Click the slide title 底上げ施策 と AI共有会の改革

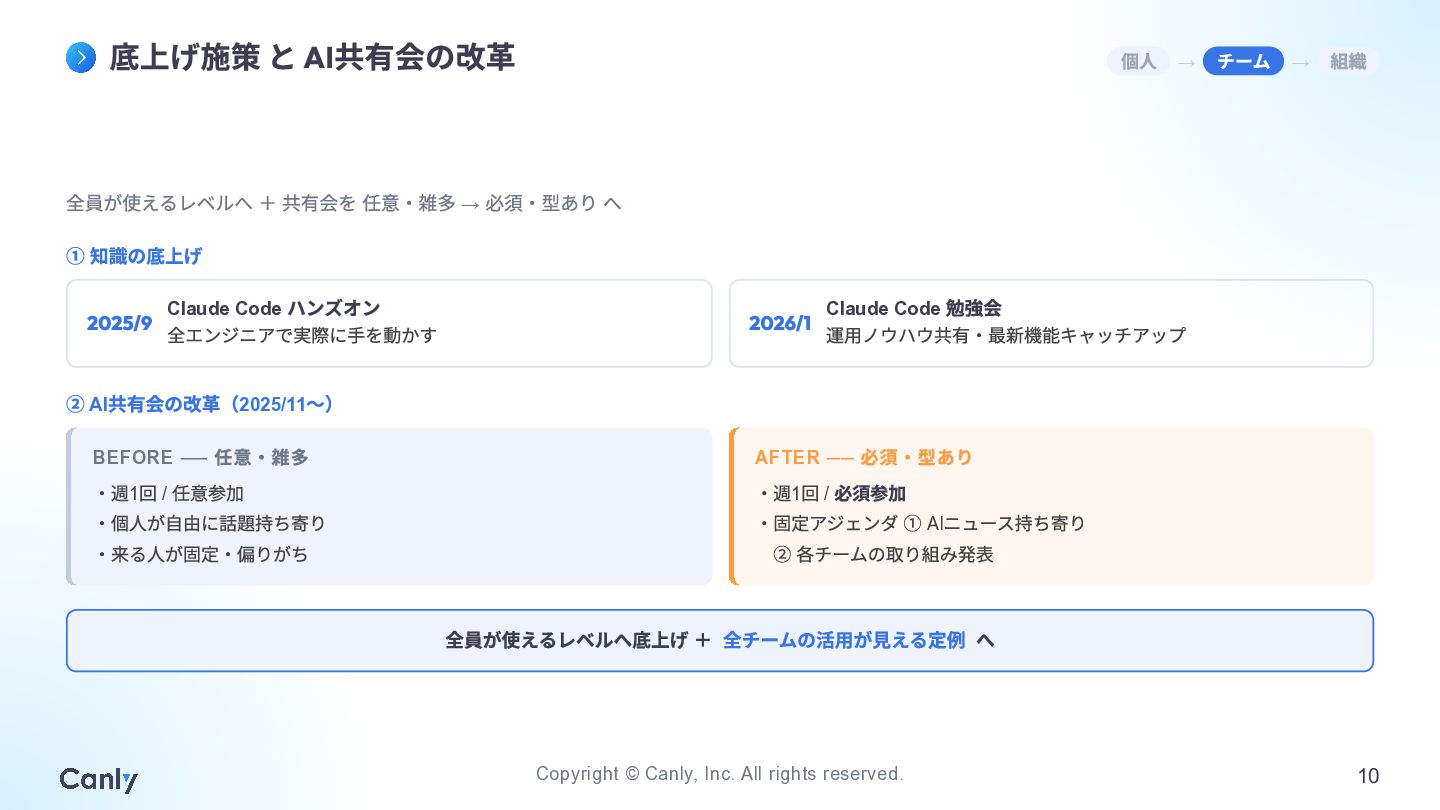tap(312, 58)
